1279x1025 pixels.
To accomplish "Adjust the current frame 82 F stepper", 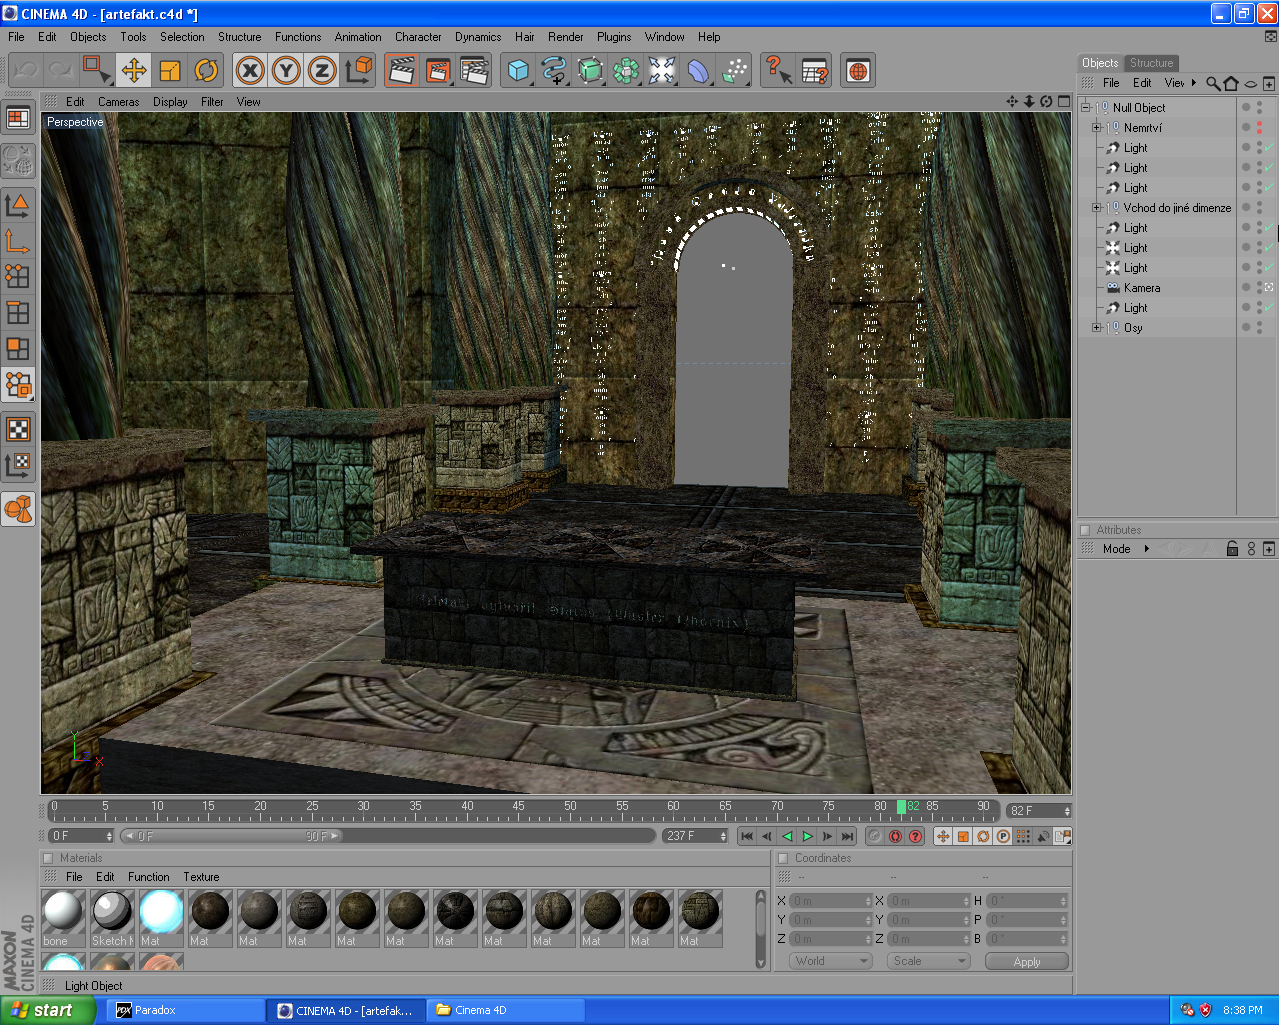I will coord(1067,811).
